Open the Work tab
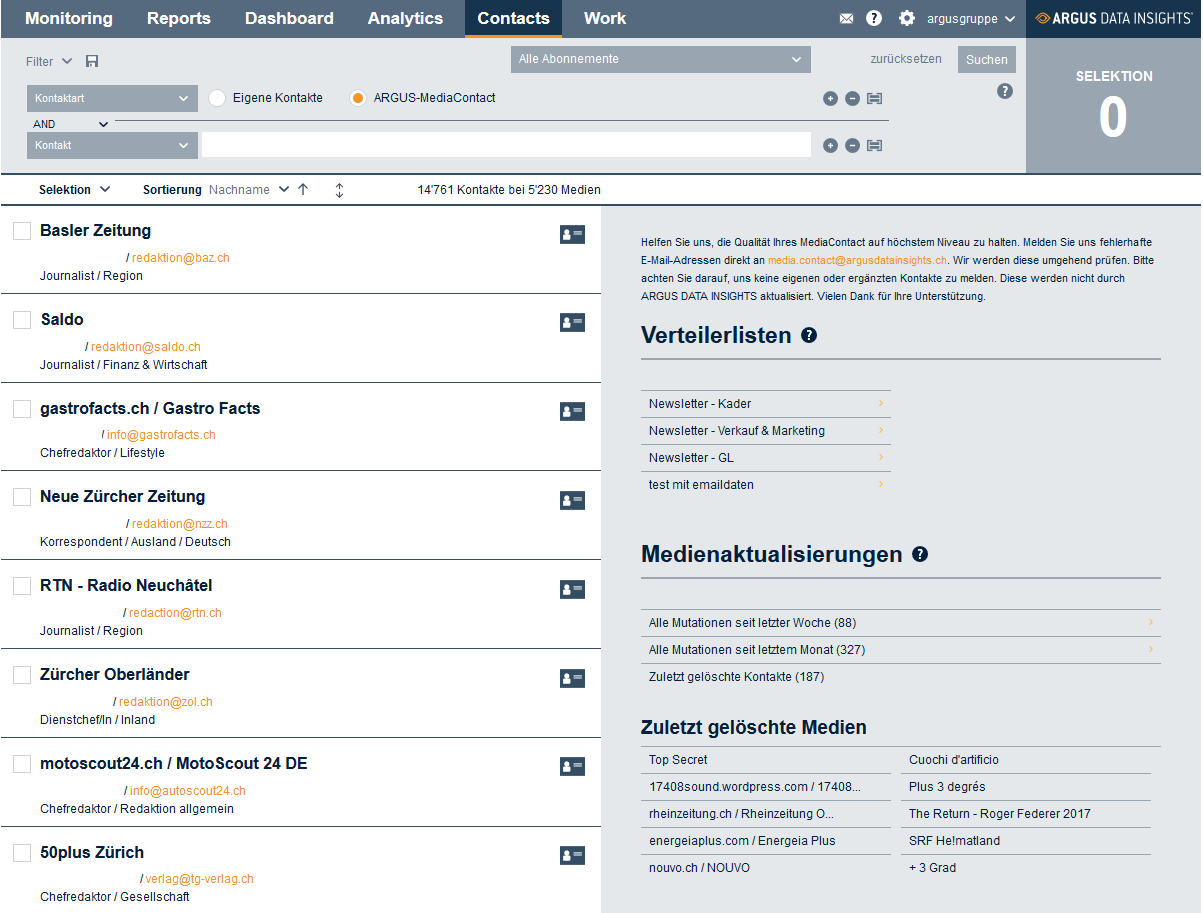The width and height of the screenshot is (1203, 913). [605, 18]
